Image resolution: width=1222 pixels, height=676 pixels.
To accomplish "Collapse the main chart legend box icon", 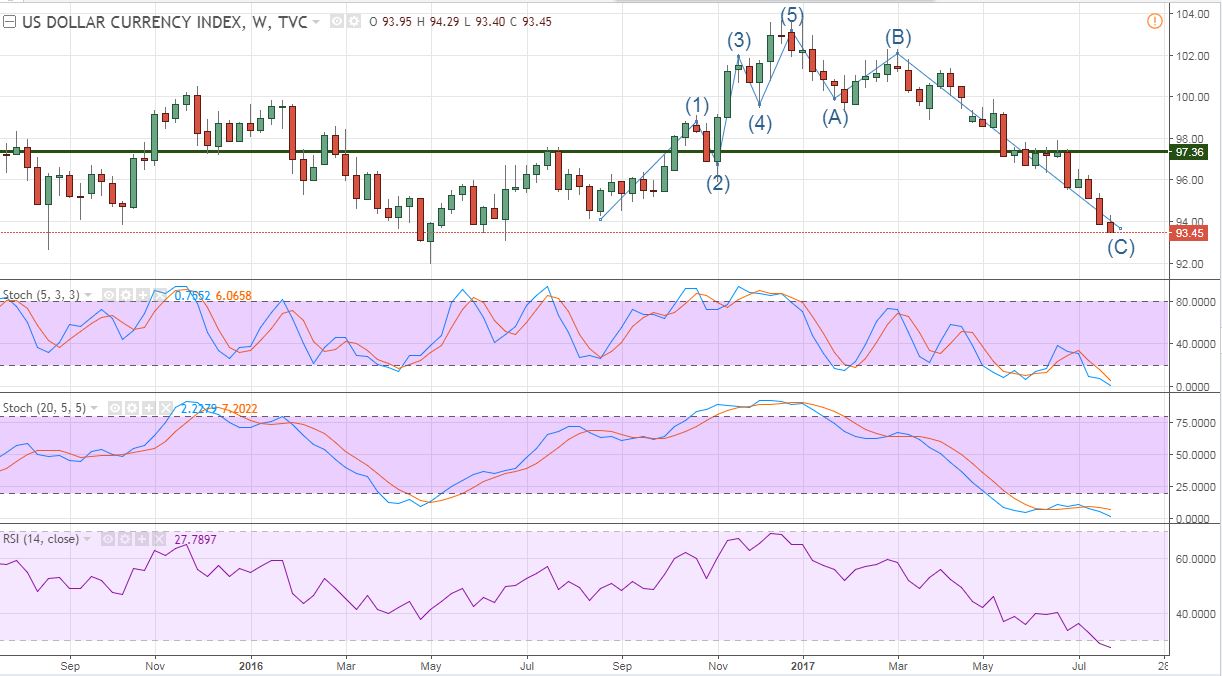I will 10,22.
